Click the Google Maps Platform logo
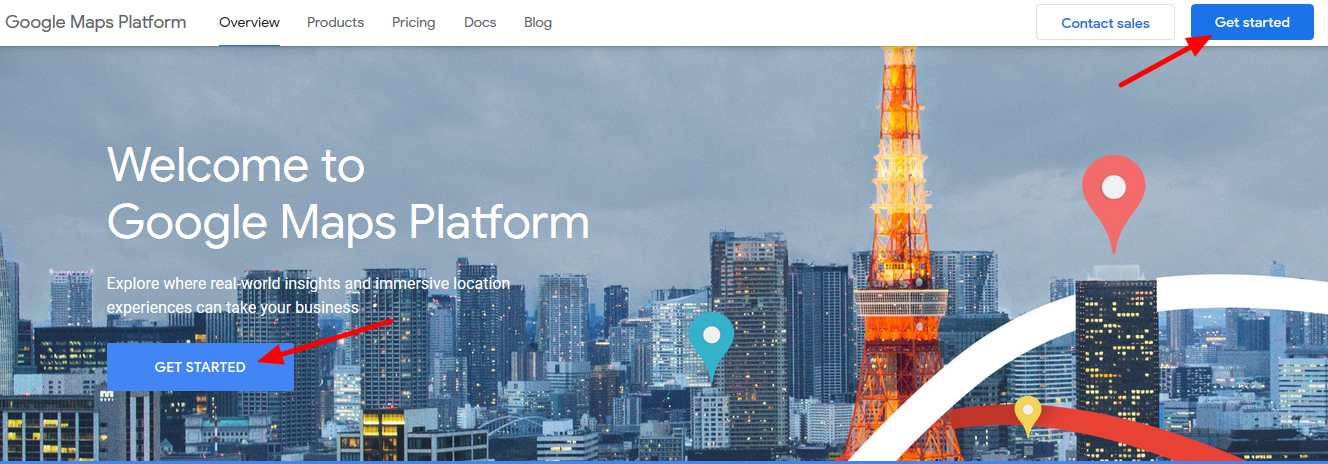This screenshot has height=464, width=1328. [x=96, y=22]
